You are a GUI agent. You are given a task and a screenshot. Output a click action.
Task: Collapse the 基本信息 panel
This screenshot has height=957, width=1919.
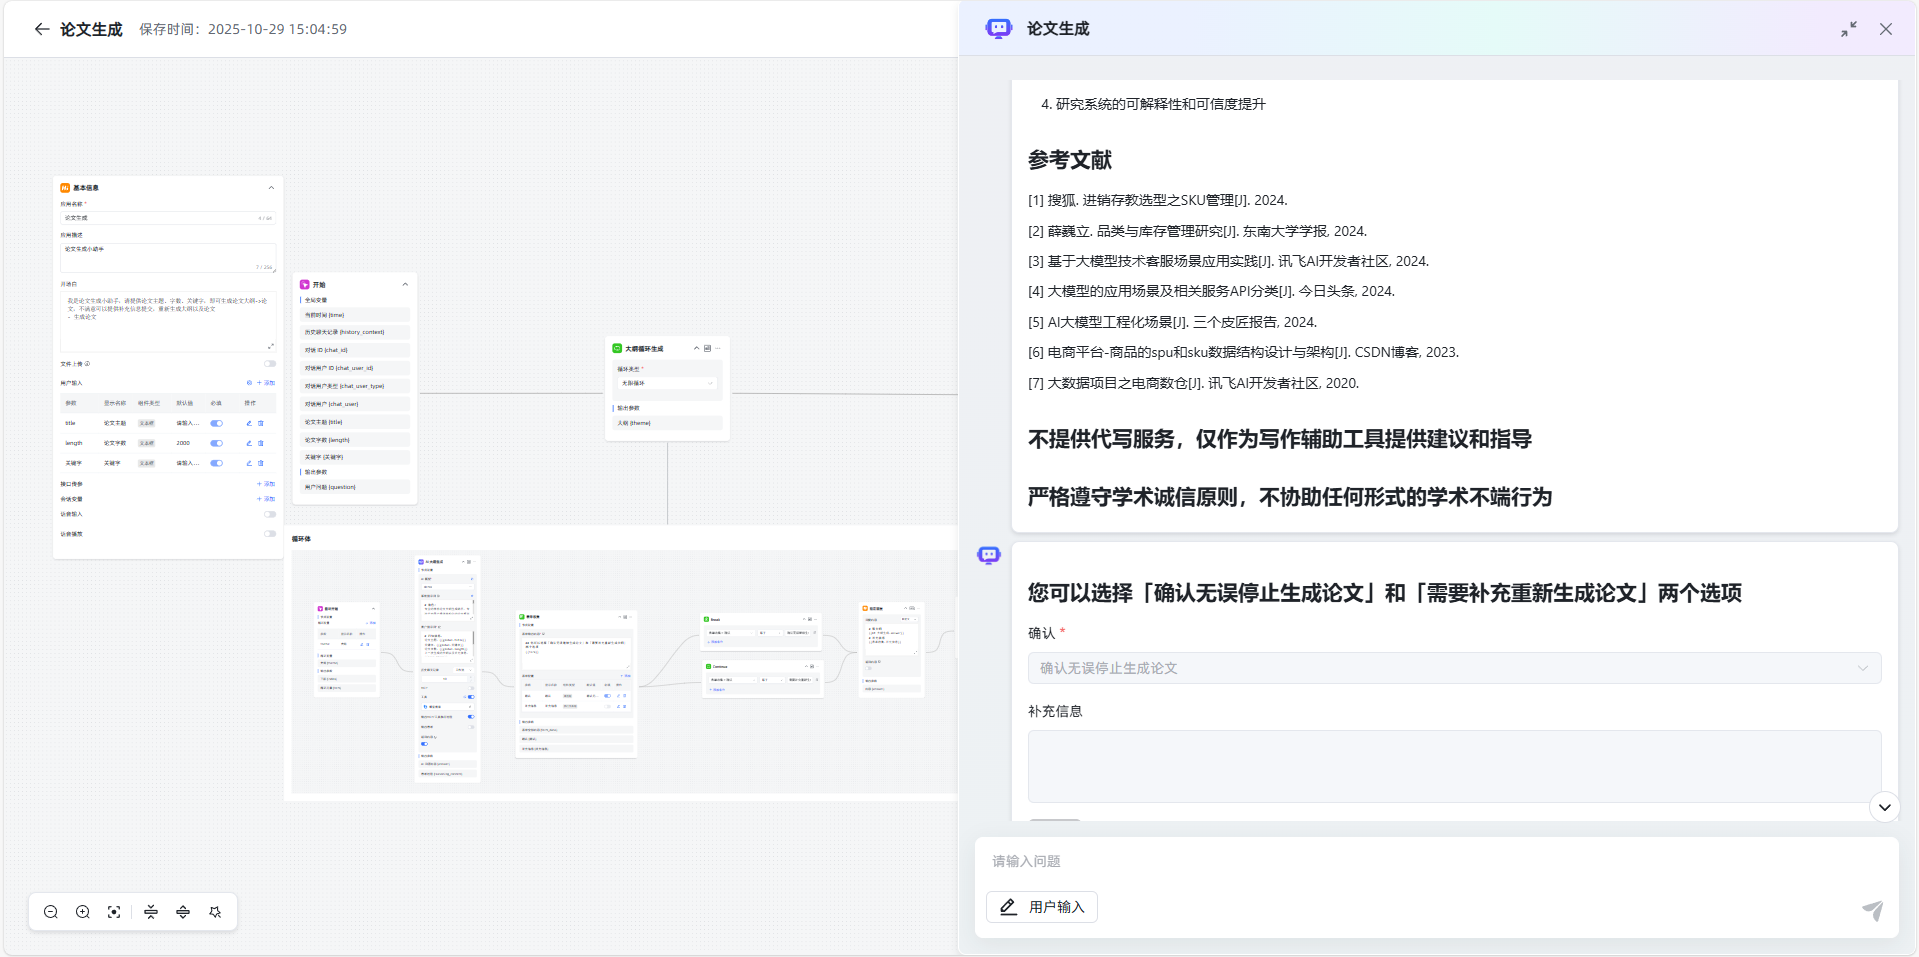[270, 187]
